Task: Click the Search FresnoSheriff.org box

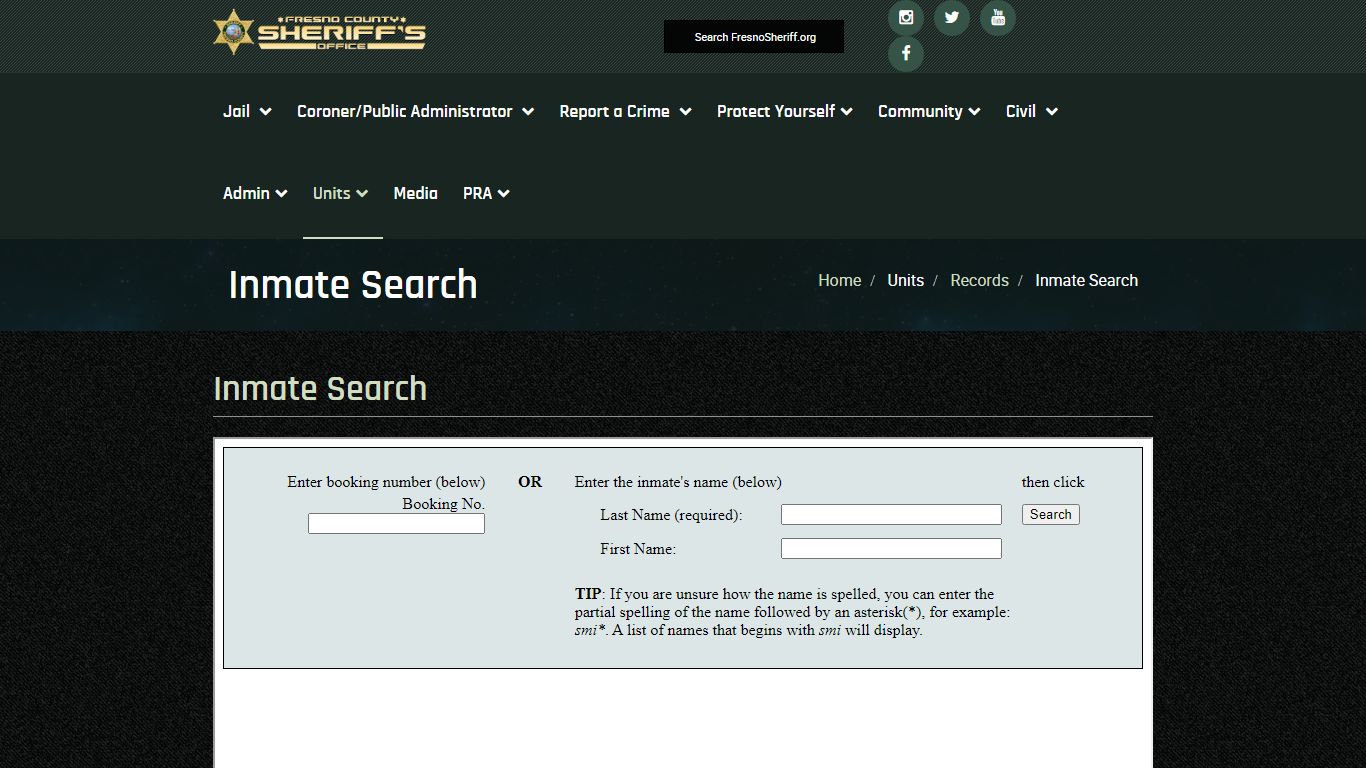Action: coord(754,37)
